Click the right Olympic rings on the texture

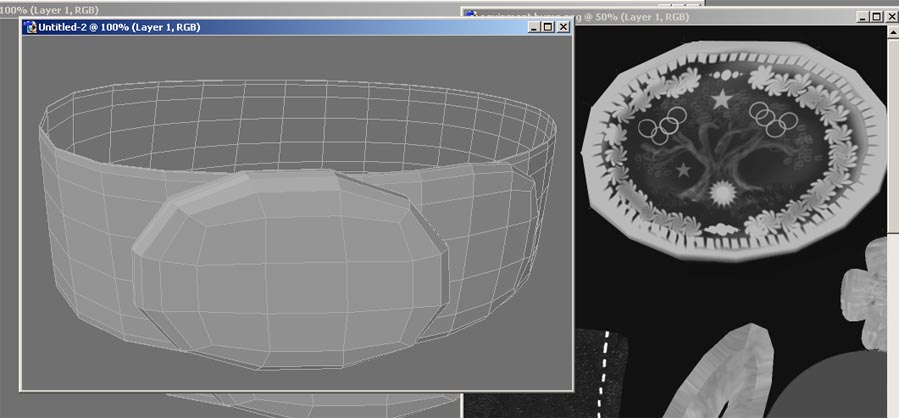pos(775,120)
